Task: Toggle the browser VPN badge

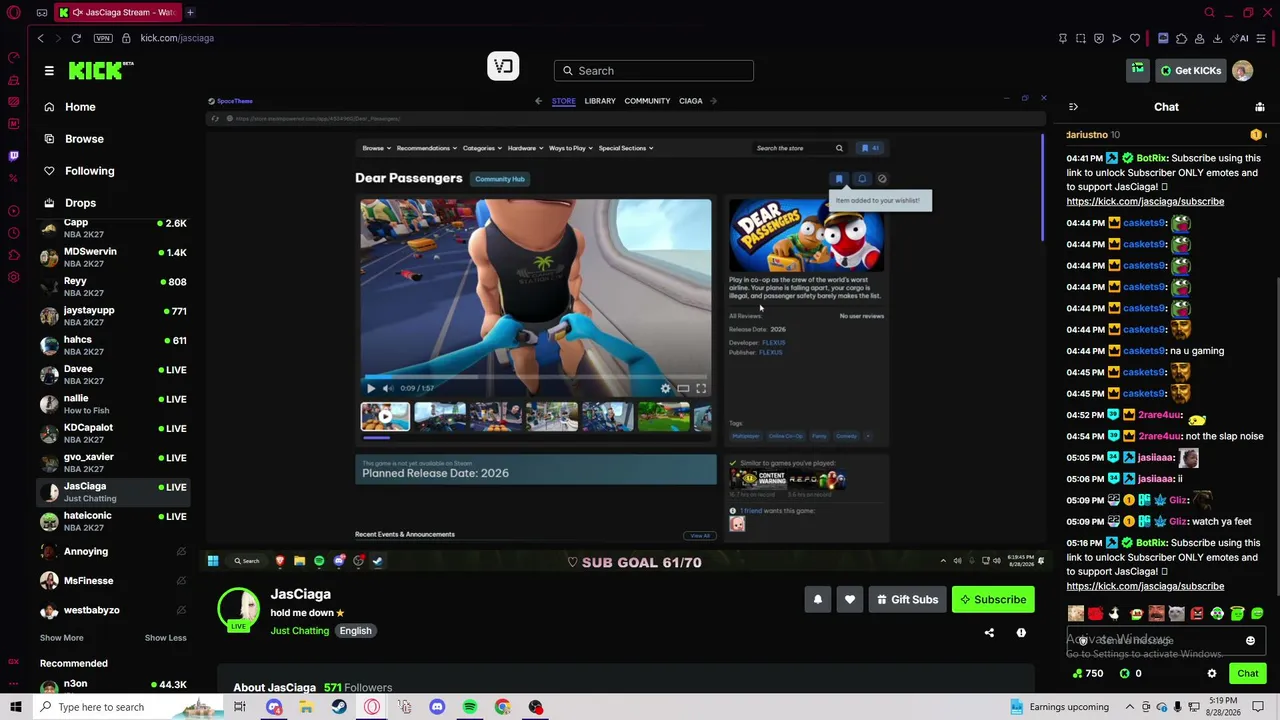Action: [103, 38]
